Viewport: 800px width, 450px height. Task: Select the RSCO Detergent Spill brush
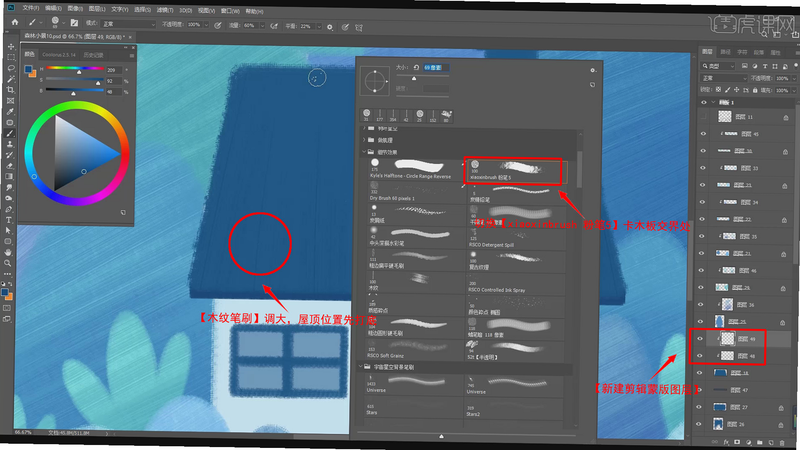[x=515, y=237]
